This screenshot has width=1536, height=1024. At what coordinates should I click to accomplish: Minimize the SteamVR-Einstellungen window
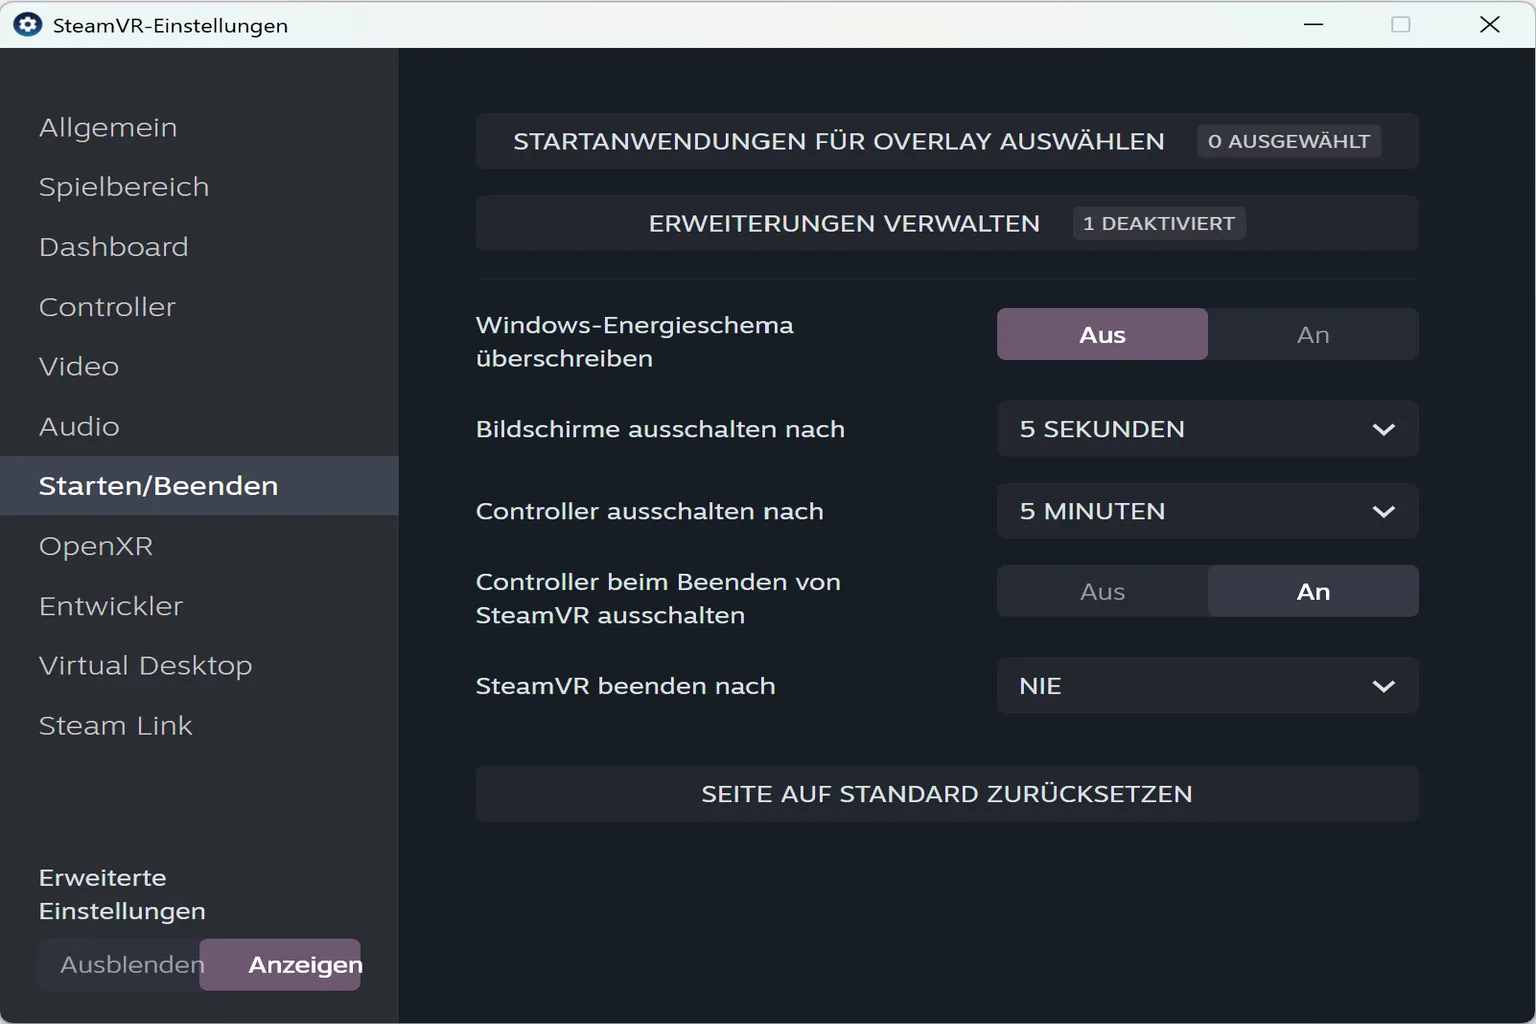coord(1314,25)
